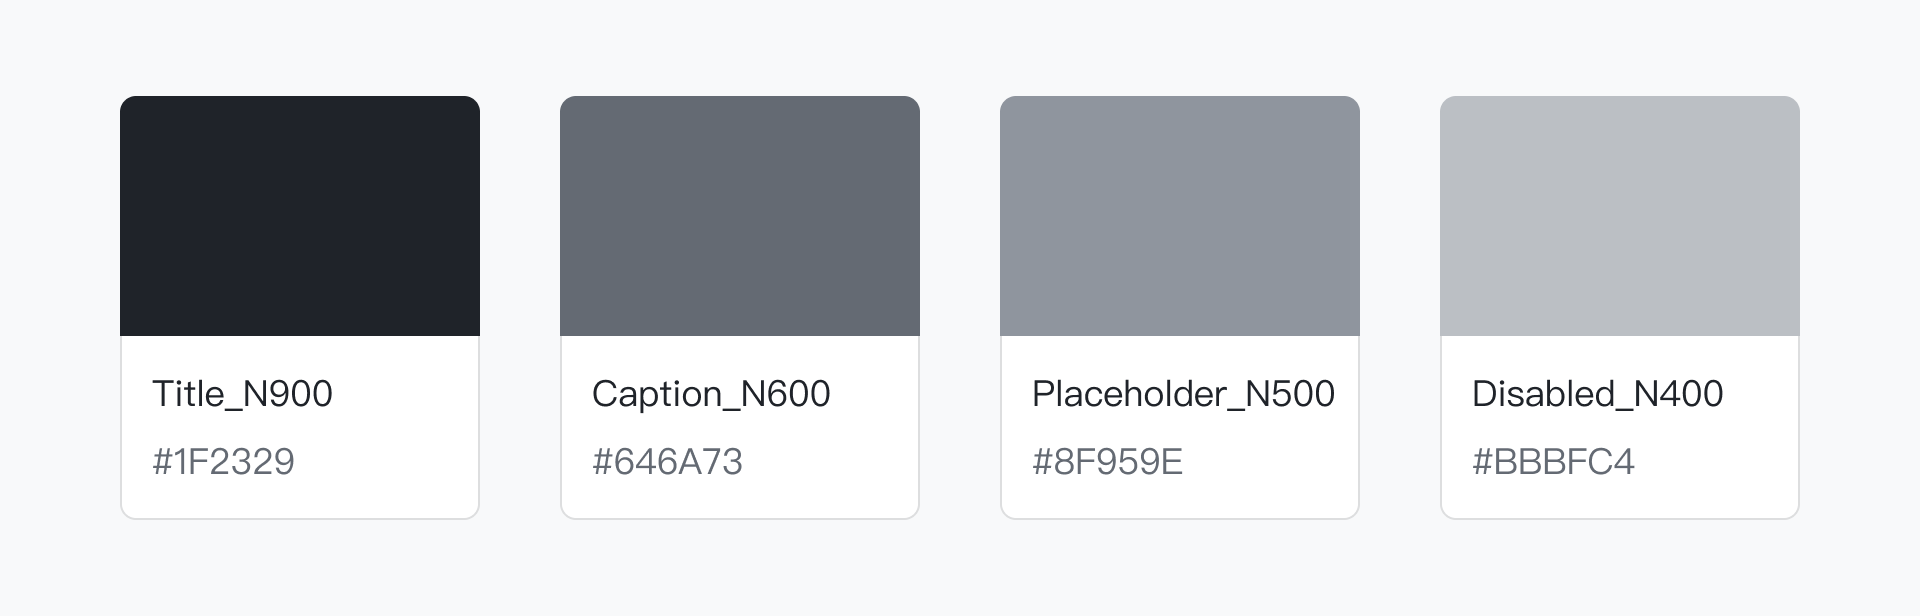Choose the Placeholder_N500 color swatch
Image resolution: width=1920 pixels, height=616 pixels.
[x=1180, y=216]
